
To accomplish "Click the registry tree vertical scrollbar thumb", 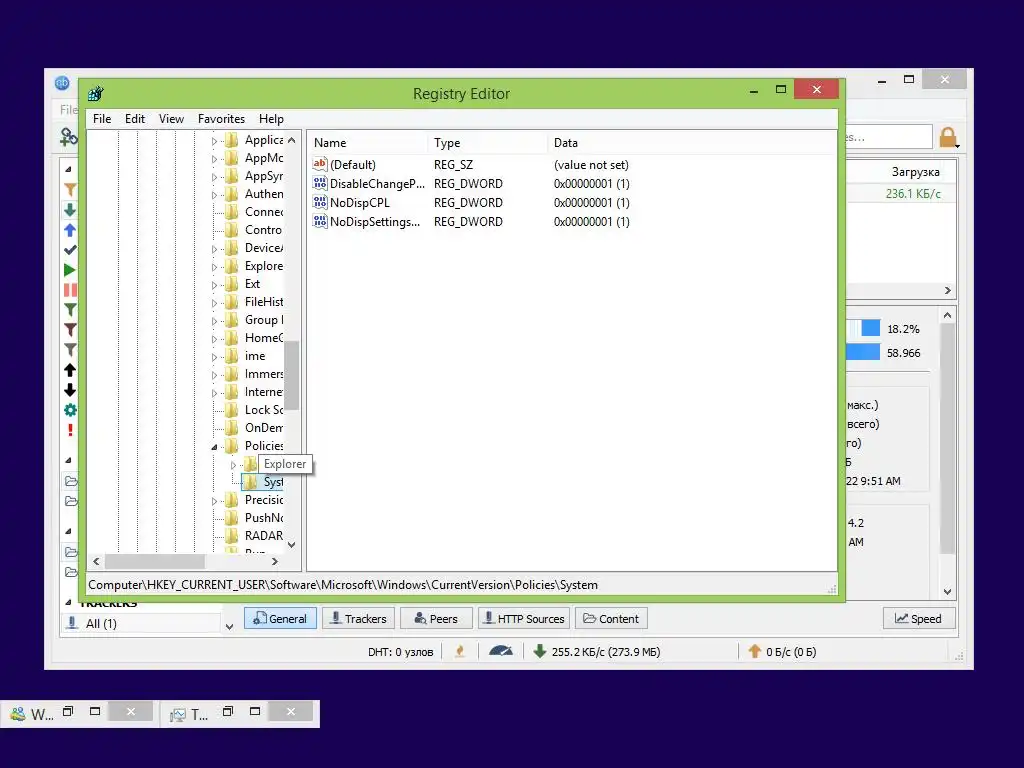I will point(291,375).
